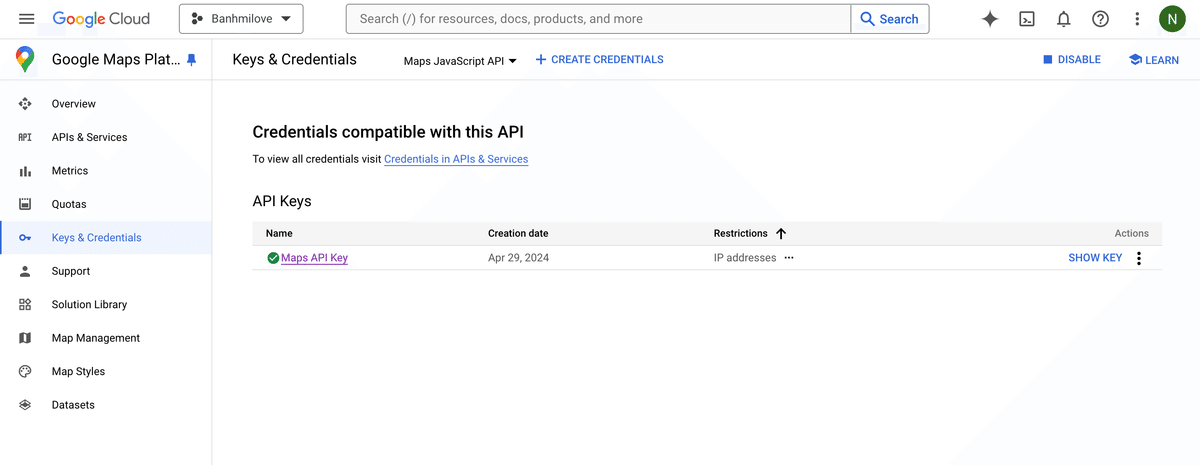Click the N account avatar
Image resolution: width=1200 pixels, height=465 pixels.
[1172, 19]
